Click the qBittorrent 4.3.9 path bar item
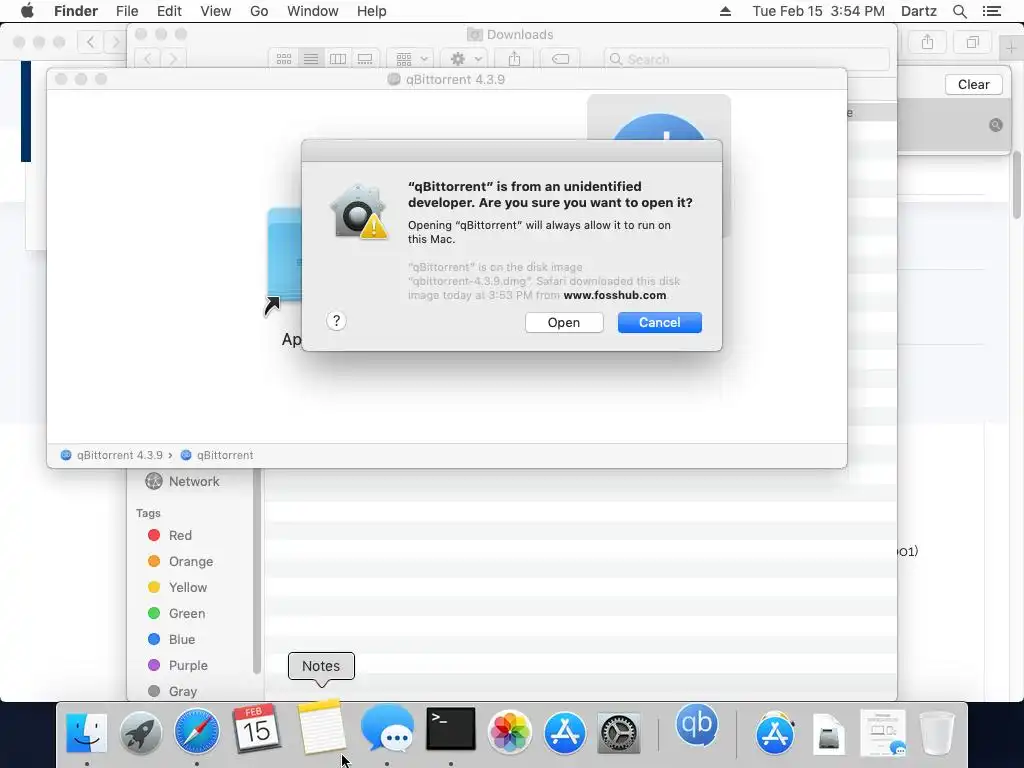 [x=112, y=455]
